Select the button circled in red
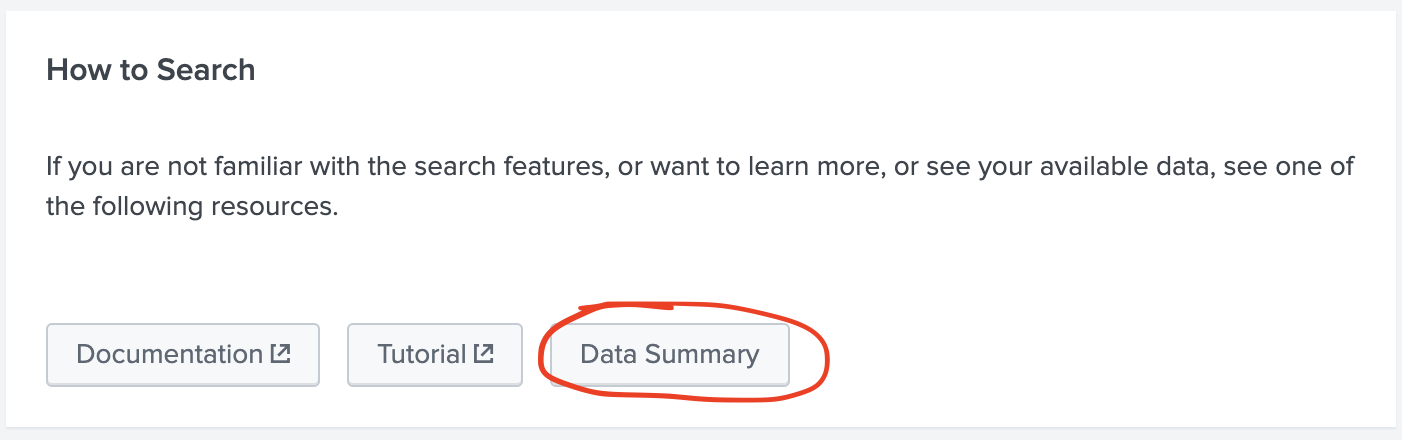This screenshot has height=440, width=1402. [669, 354]
